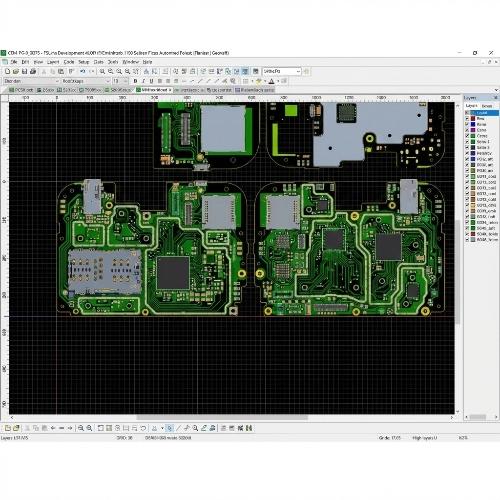Switch to the second tab in the Layers panel
This screenshot has height=500, width=500.
point(487,106)
